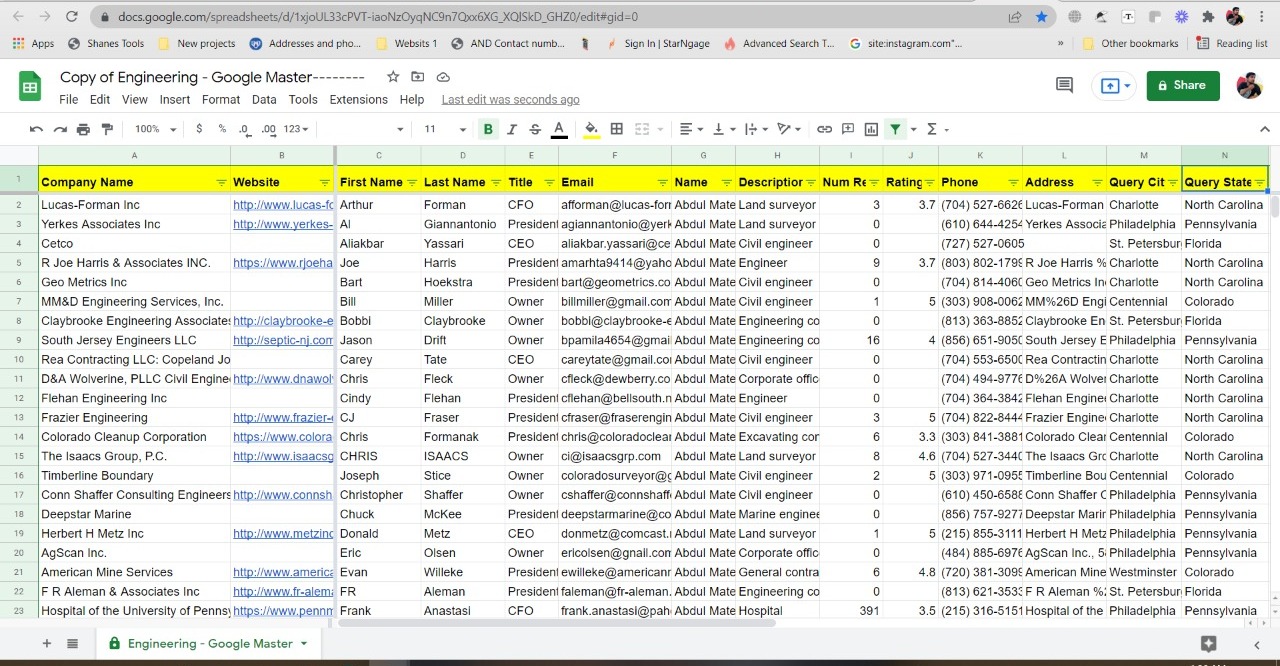Click the insert link icon
This screenshot has width=1280, height=666.
[824, 129]
